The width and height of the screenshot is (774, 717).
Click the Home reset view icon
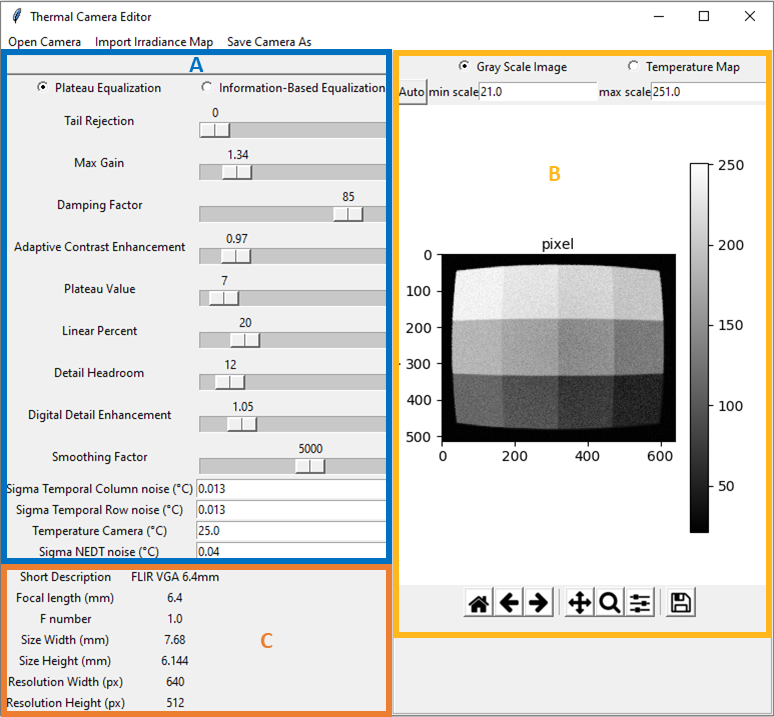[x=480, y=603]
